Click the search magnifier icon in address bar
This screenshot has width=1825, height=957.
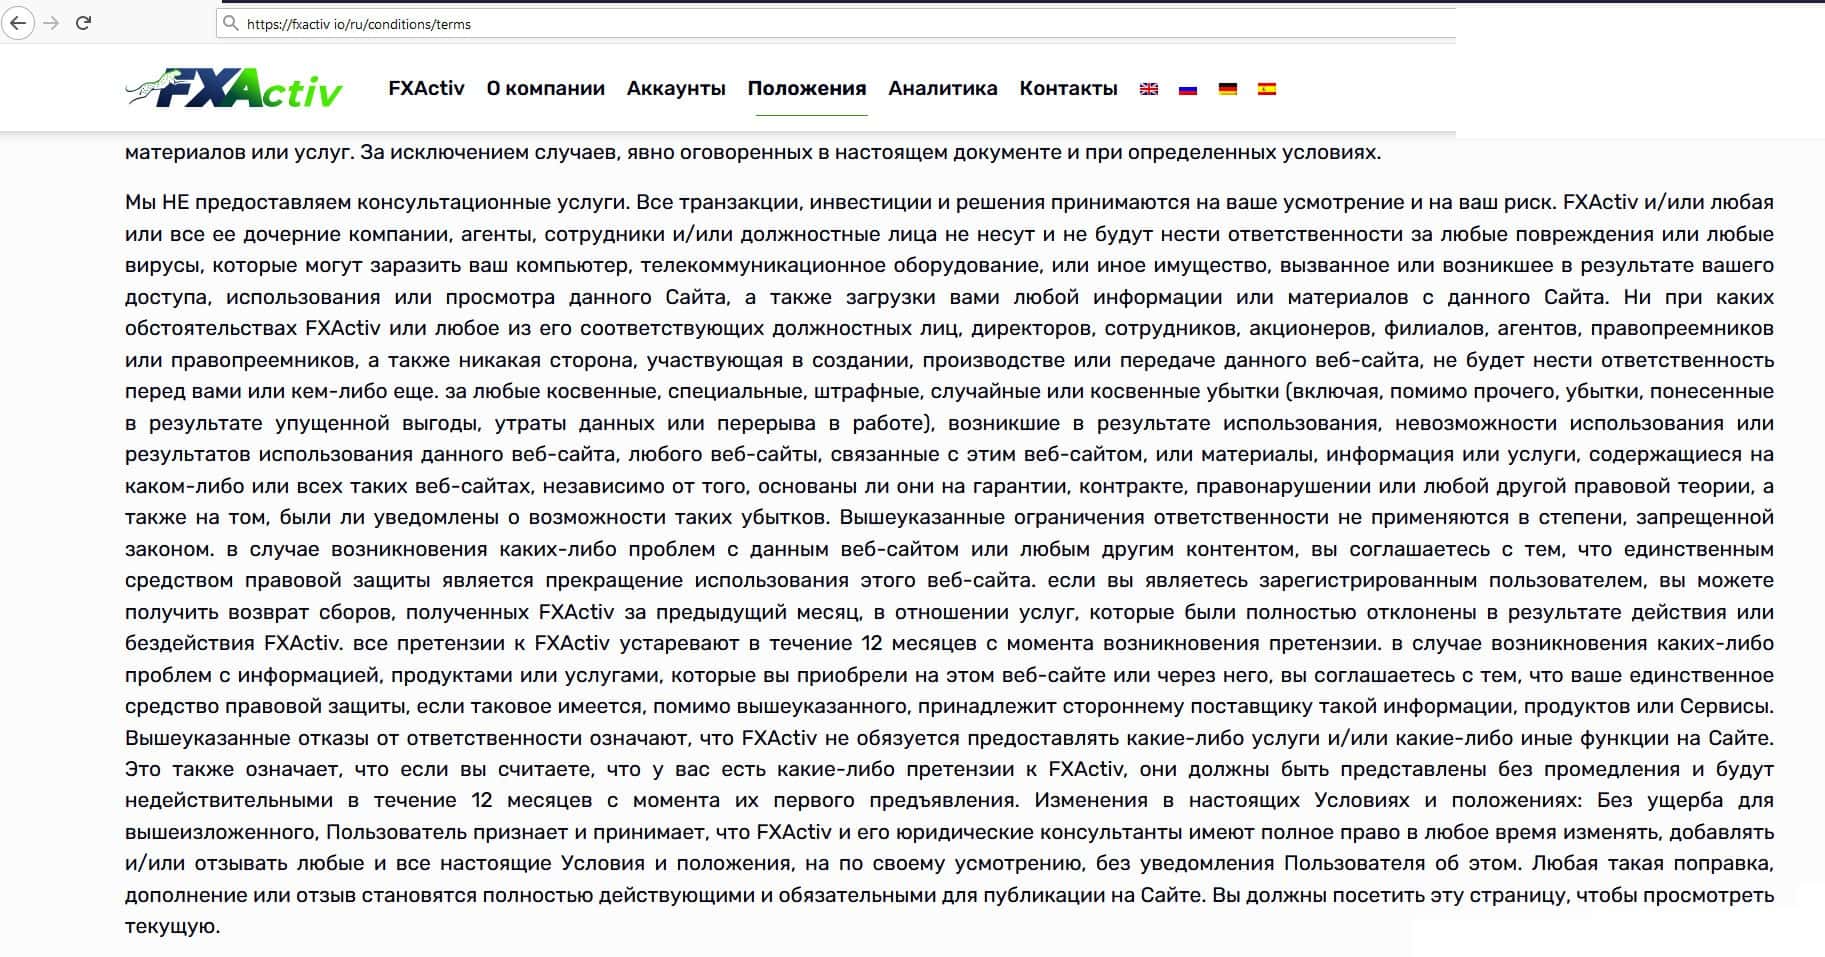(x=231, y=24)
